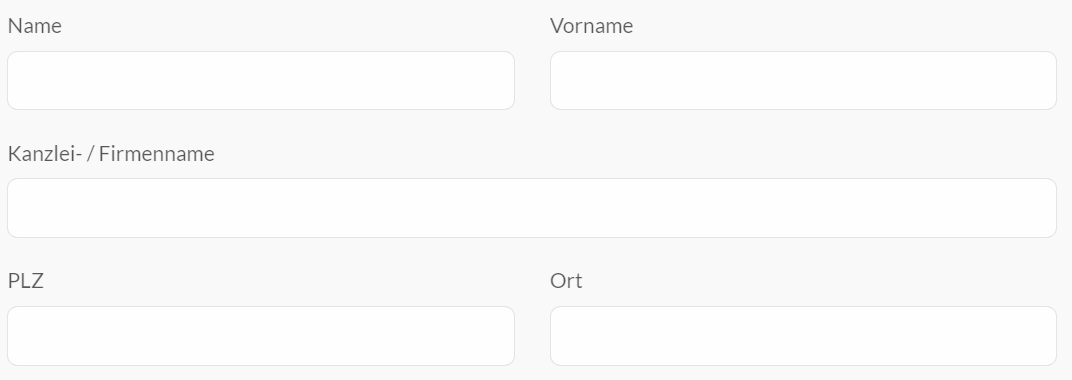The height and width of the screenshot is (380, 1072).
Task: Place cursor in the last name box
Action: 260,81
